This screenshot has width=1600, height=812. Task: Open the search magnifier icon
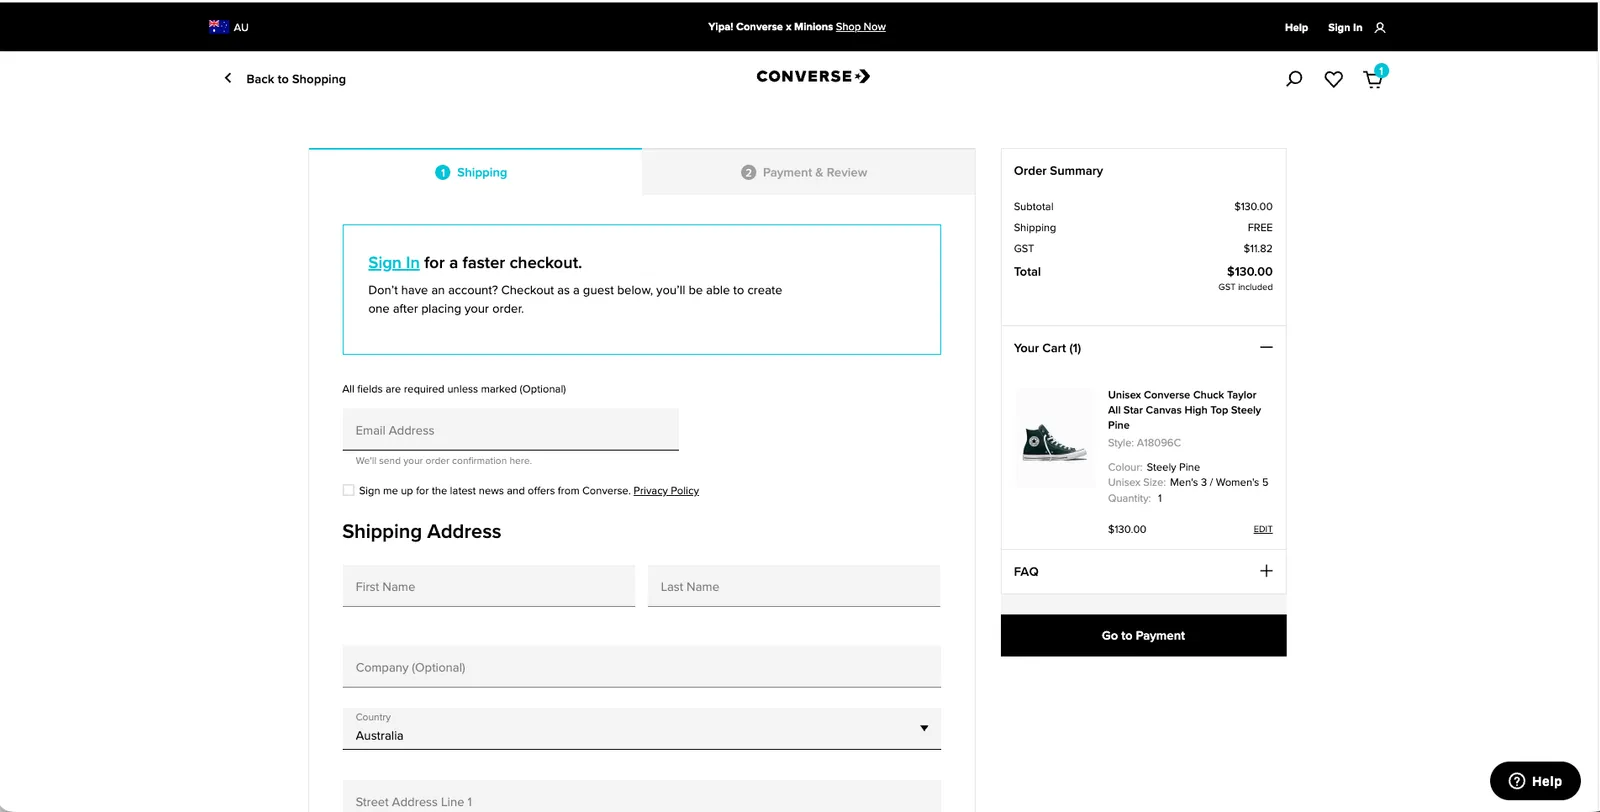[1294, 79]
